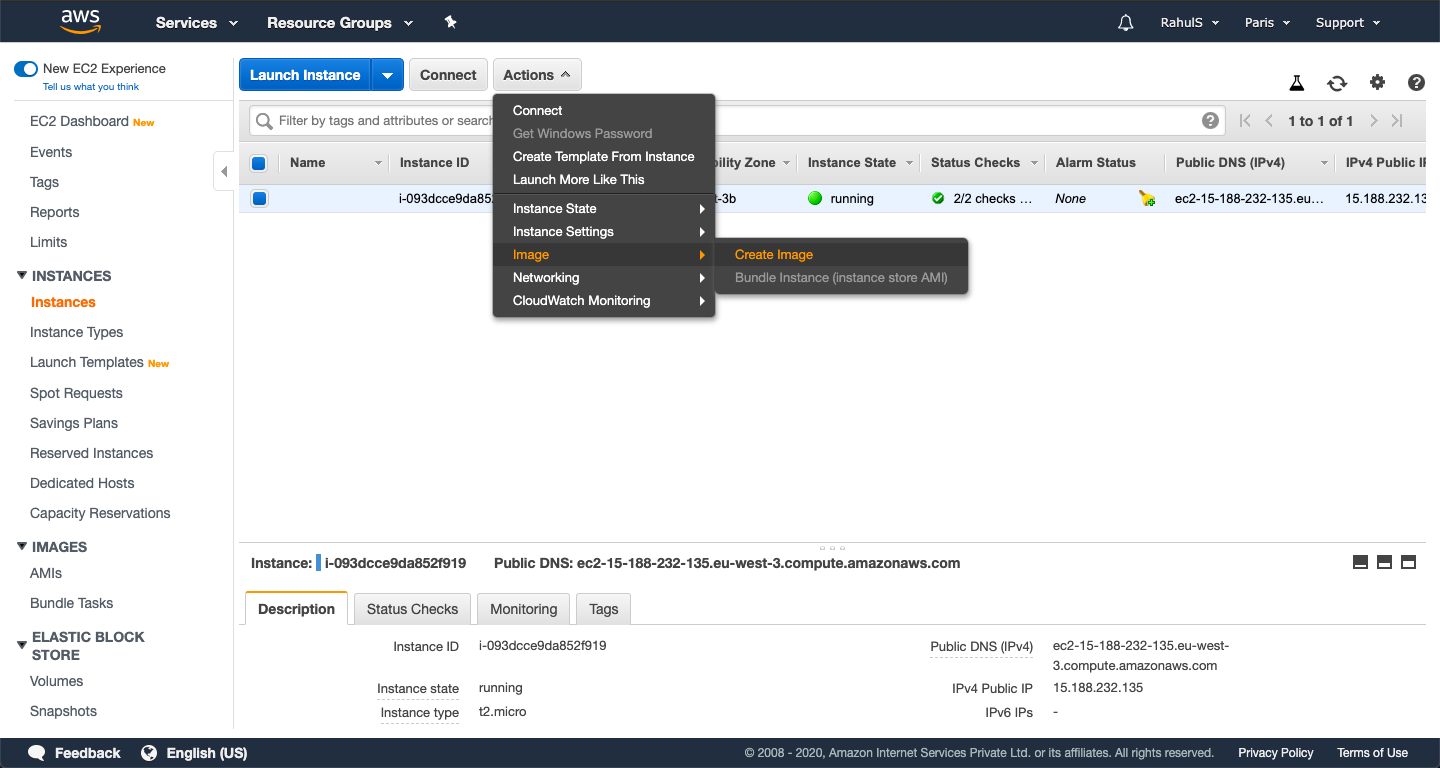This screenshot has height=768, width=1440.
Task: Click the monitoring graph icon in Alarm Status
Action: (x=1146, y=198)
